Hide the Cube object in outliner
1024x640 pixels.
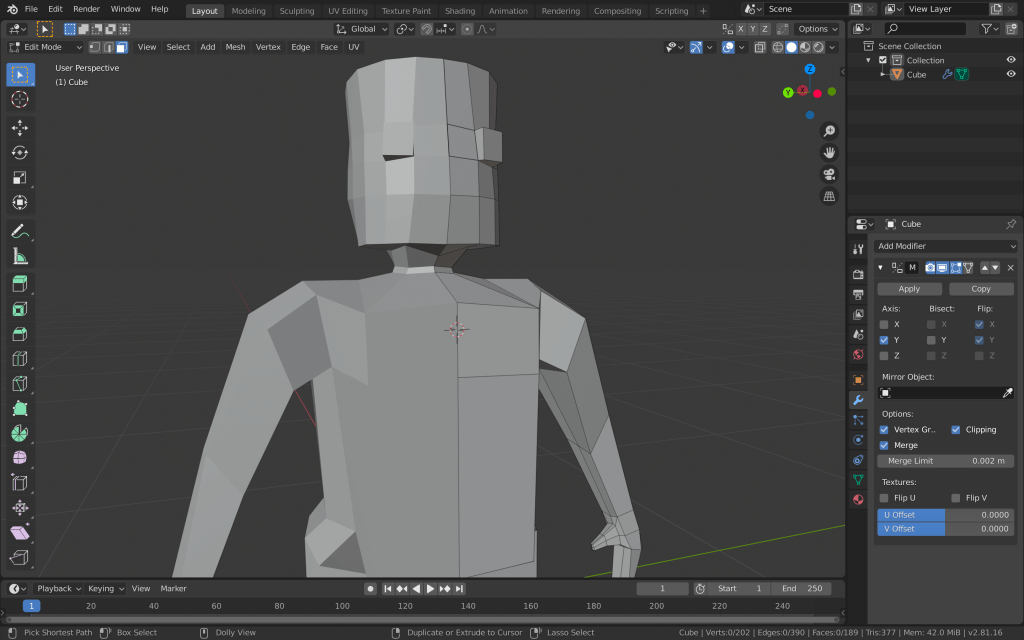coord(1010,74)
